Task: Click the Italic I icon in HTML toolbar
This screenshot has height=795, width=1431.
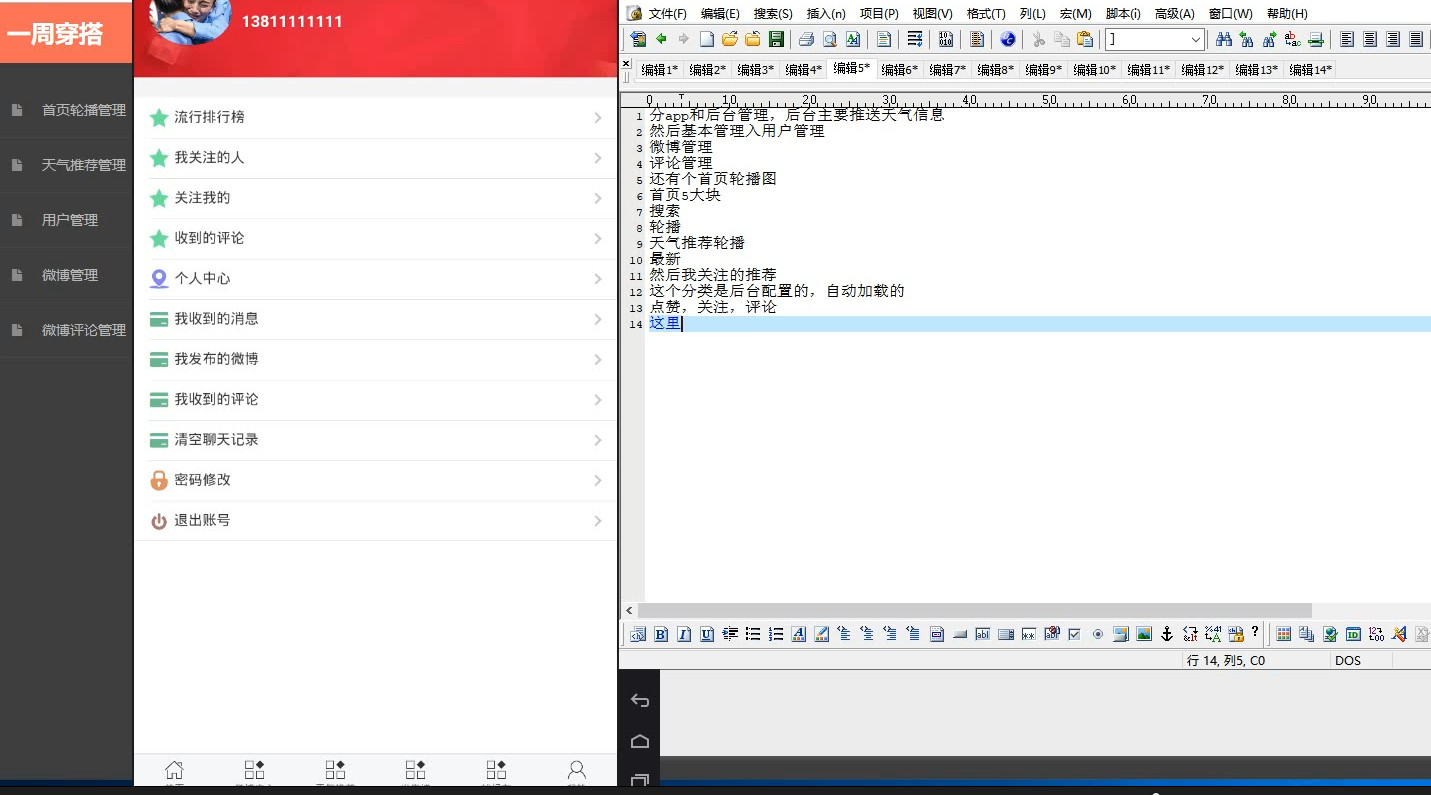Action: click(684, 634)
